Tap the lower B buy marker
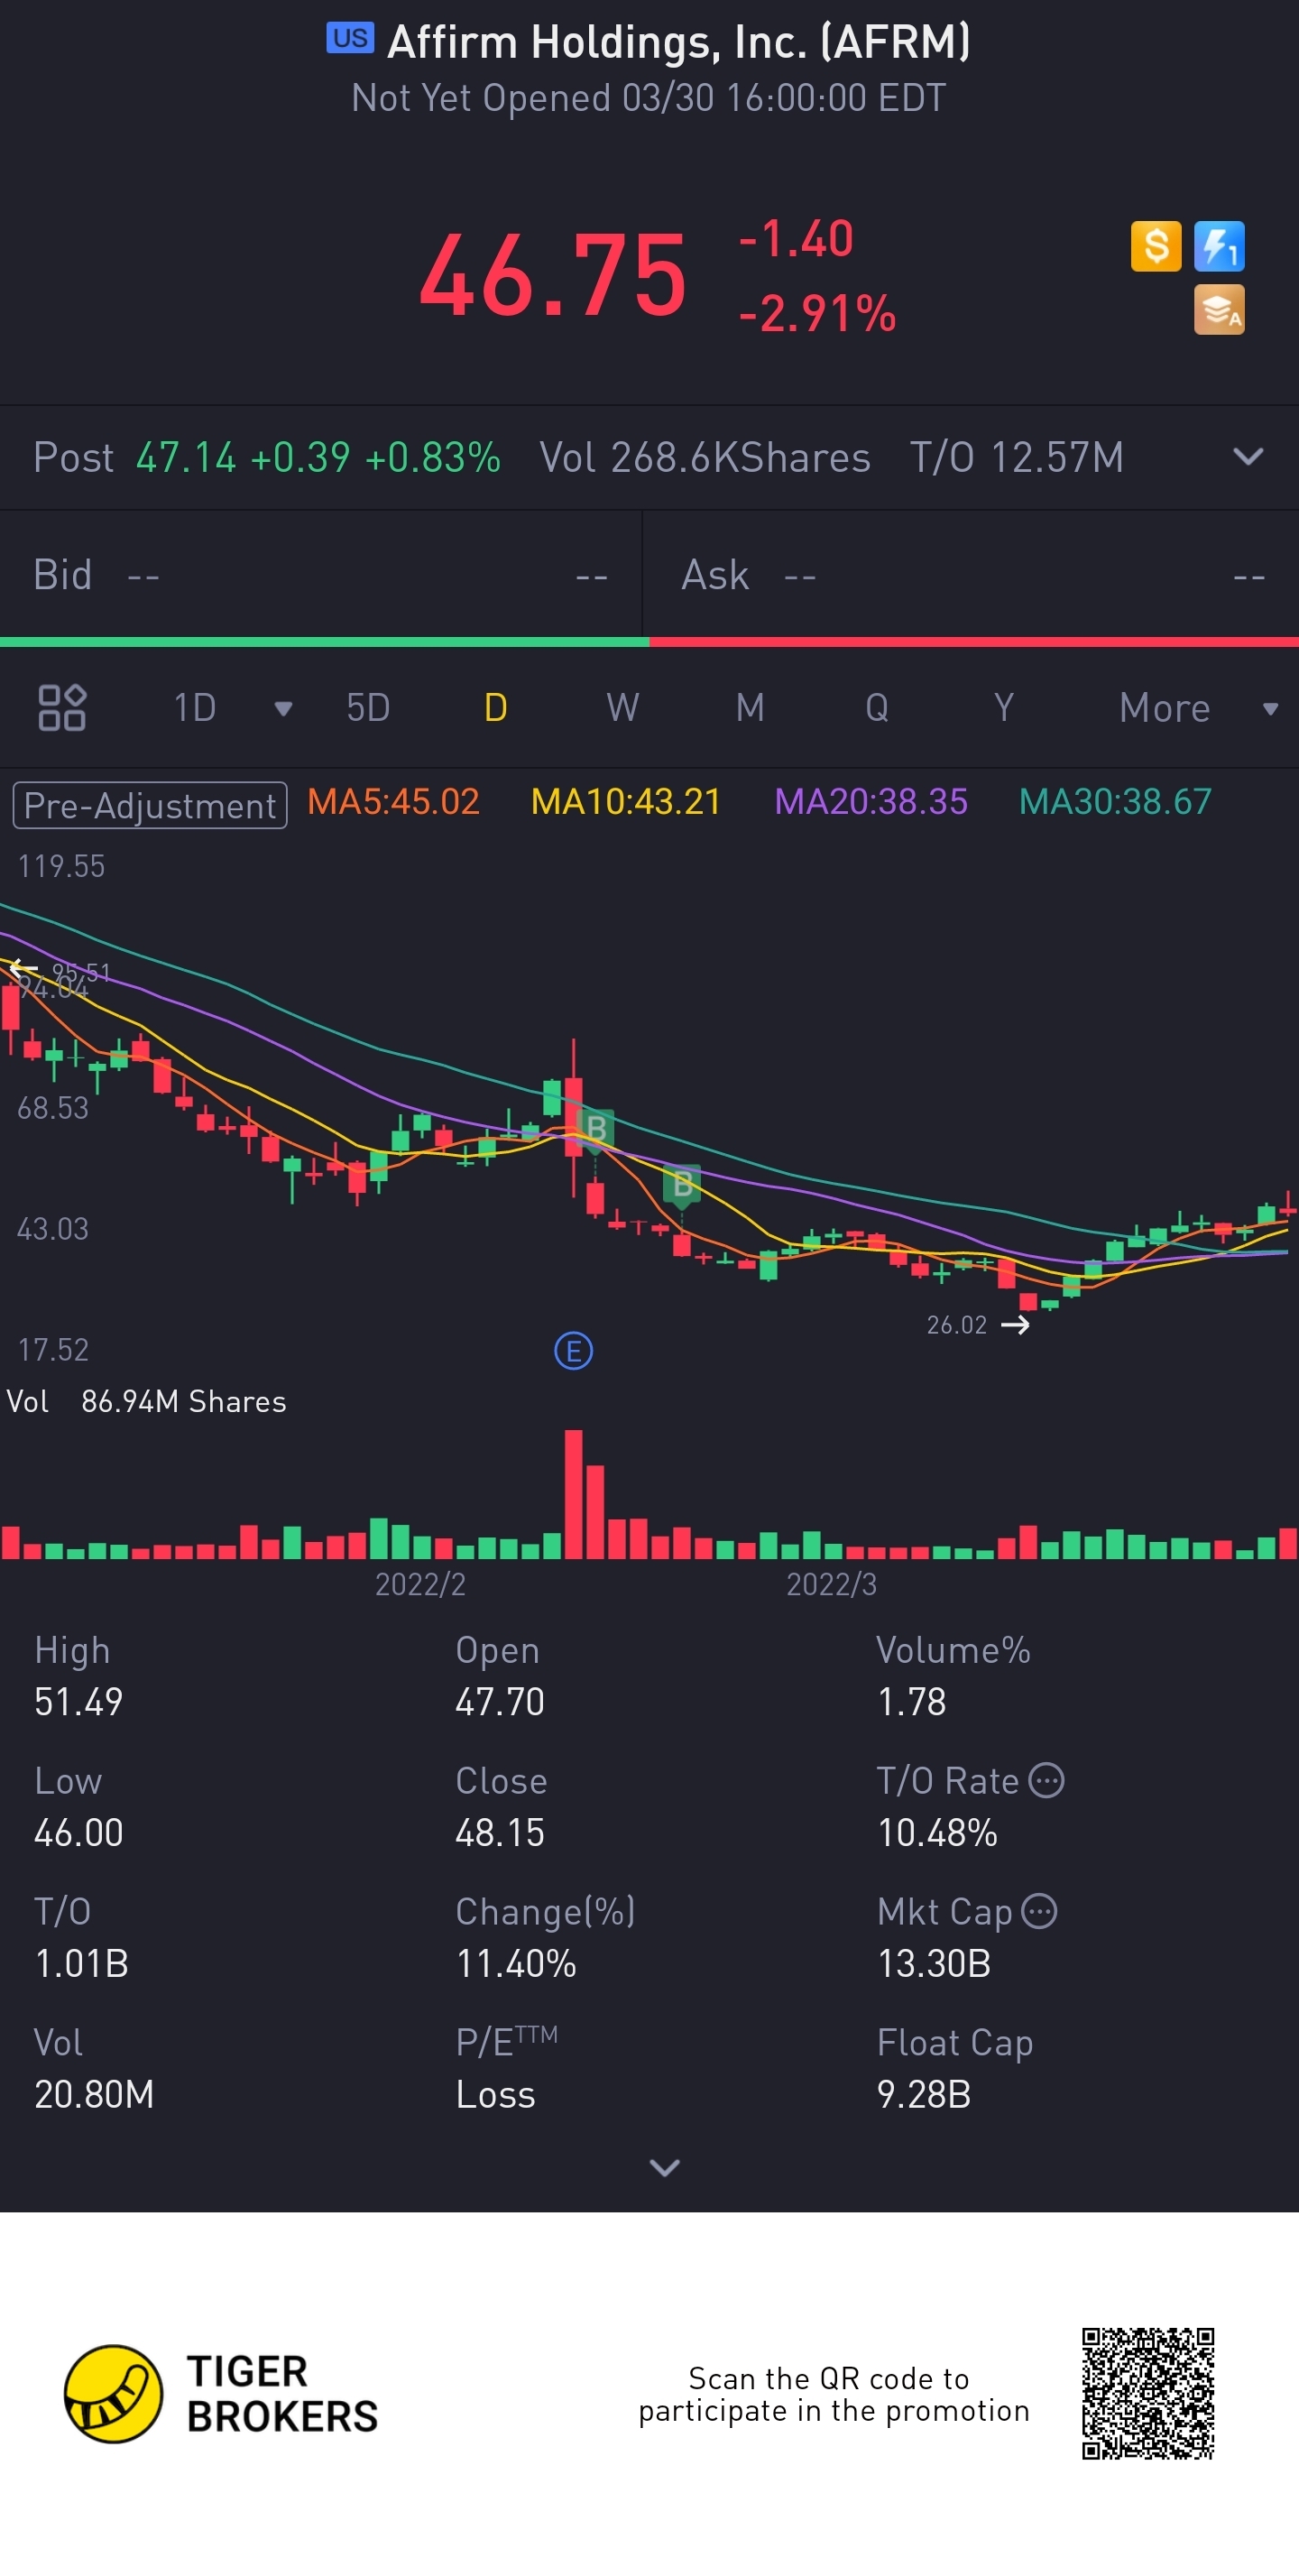This screenshot has height=2576, width=1299. pos(682,1186)
